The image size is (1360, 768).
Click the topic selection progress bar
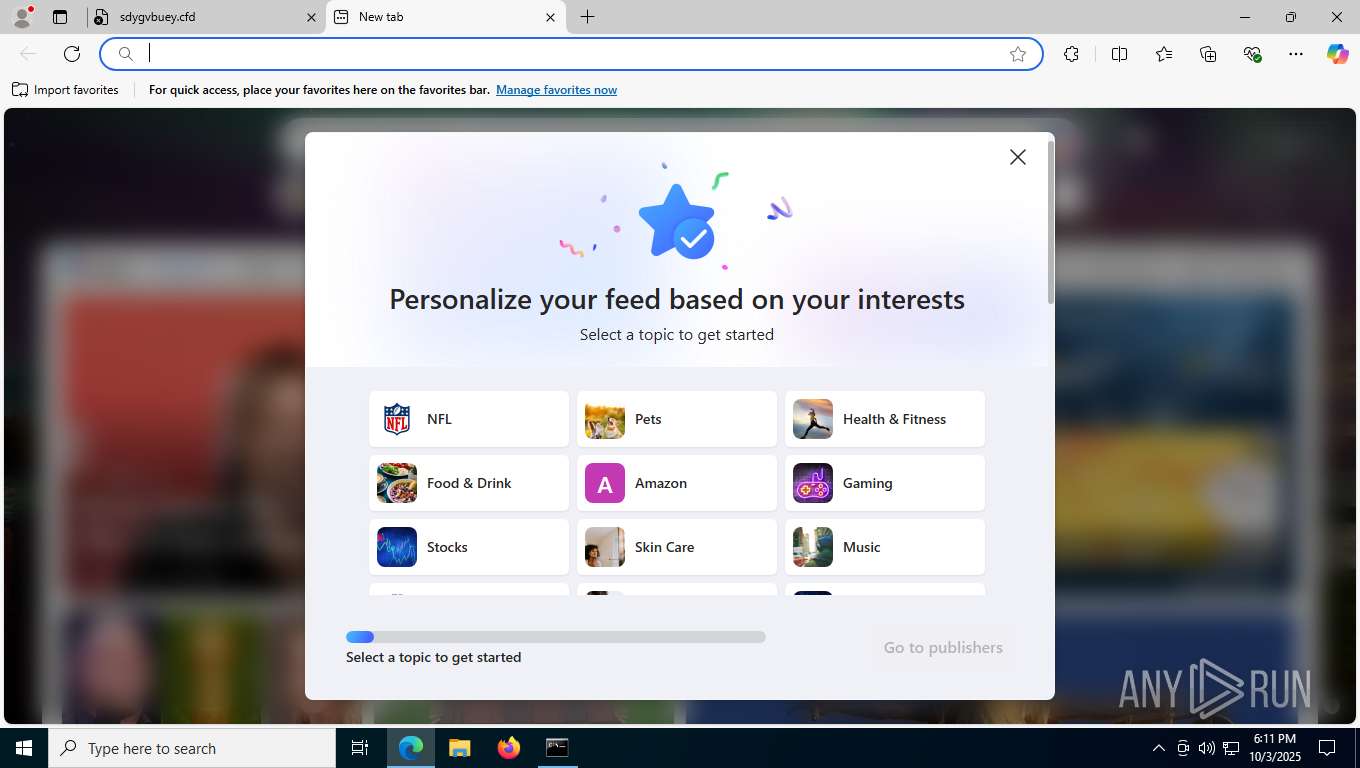(x=556, y=637)
